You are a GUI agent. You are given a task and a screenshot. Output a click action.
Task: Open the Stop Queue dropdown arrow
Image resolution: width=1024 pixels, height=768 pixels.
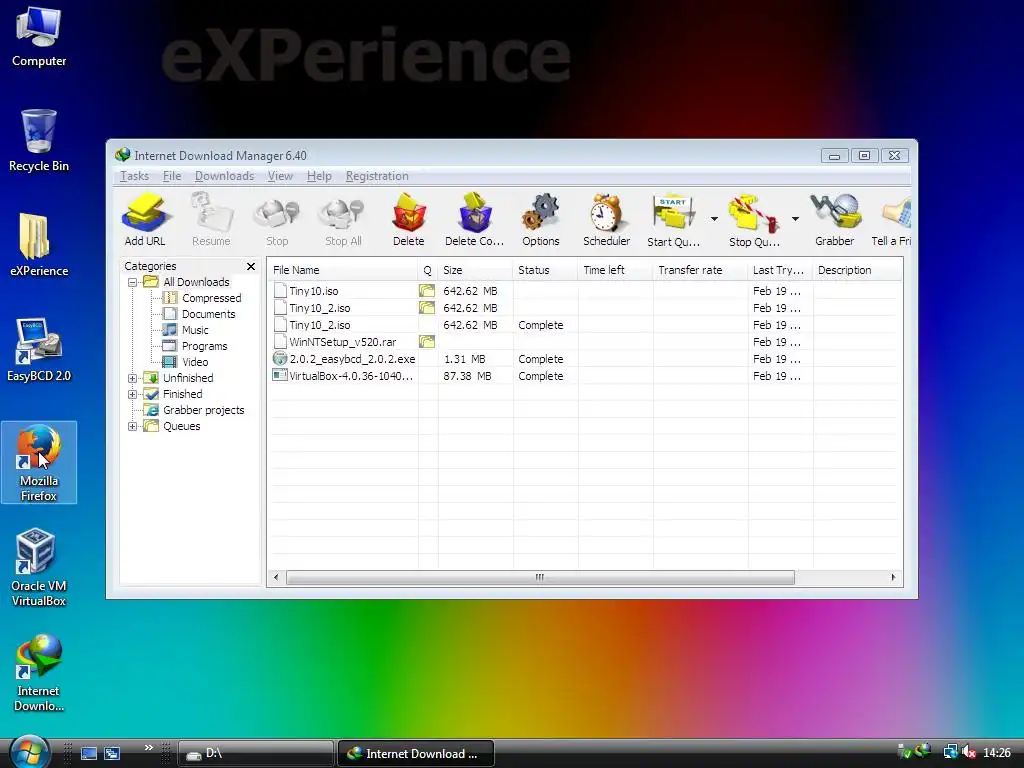pos(795,219)
